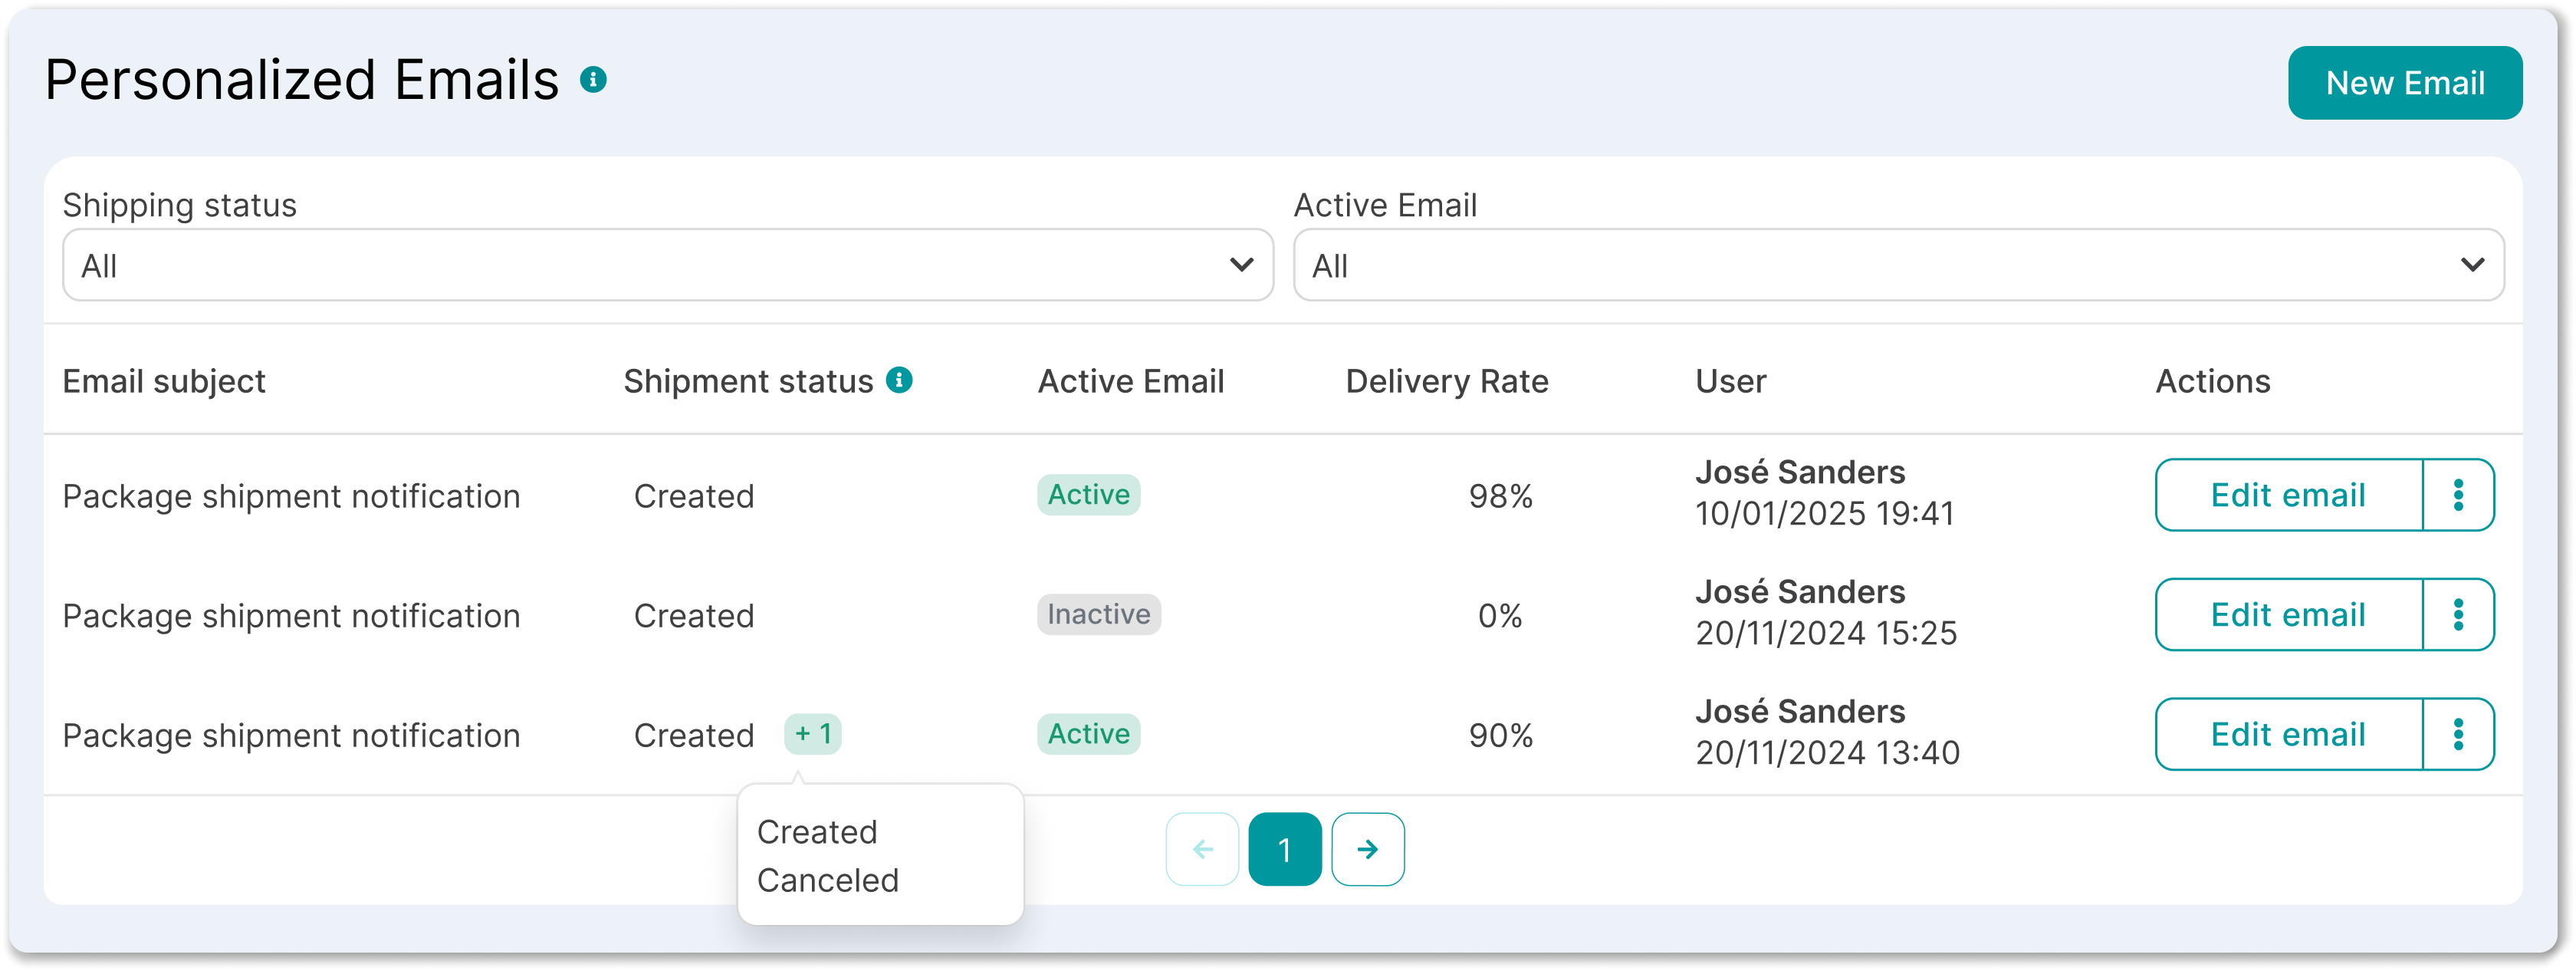Click the 0% delivery rate value
Screen dimensions: 2576x971
1500,615
